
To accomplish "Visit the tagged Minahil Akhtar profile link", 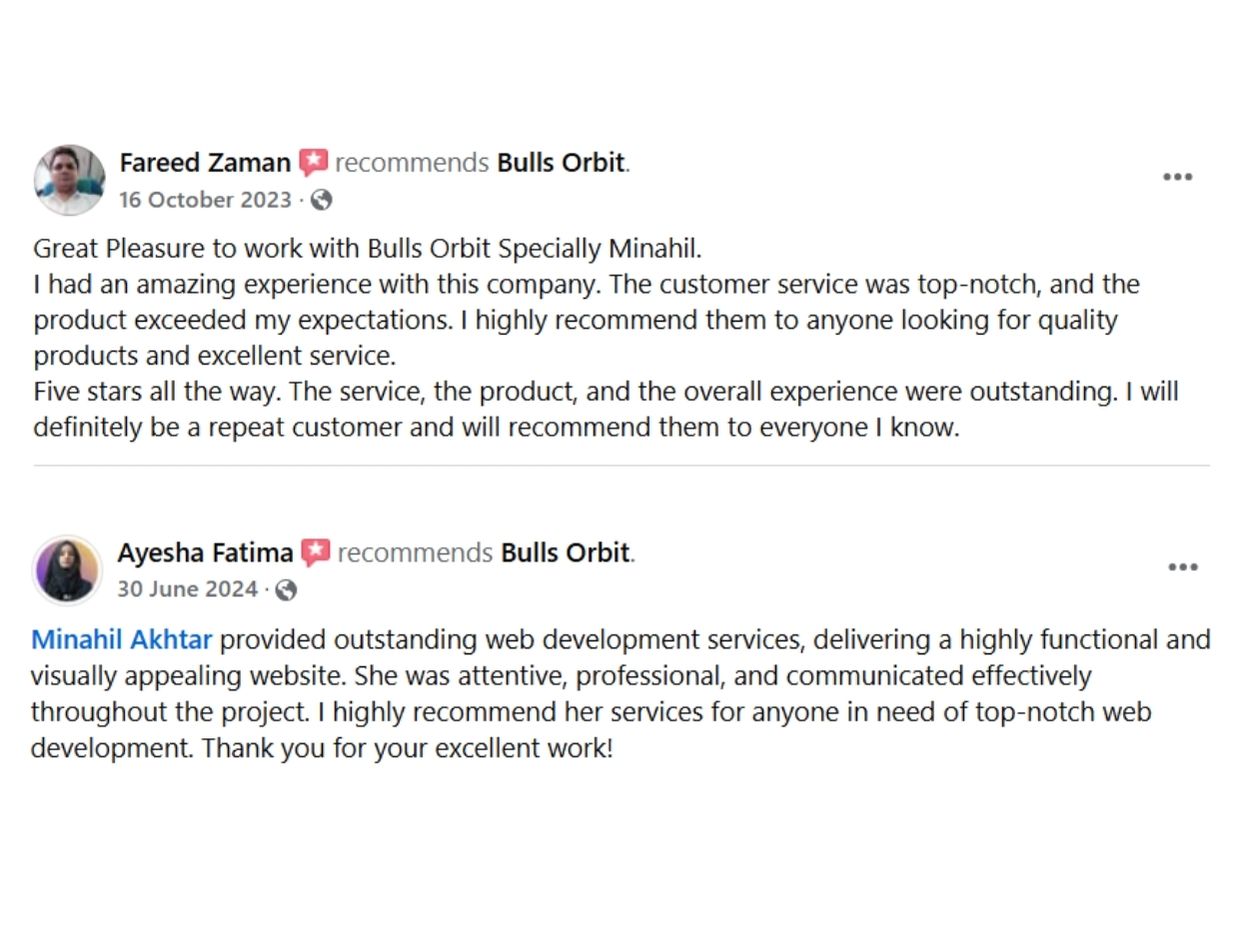I will [x=122, y=640].
